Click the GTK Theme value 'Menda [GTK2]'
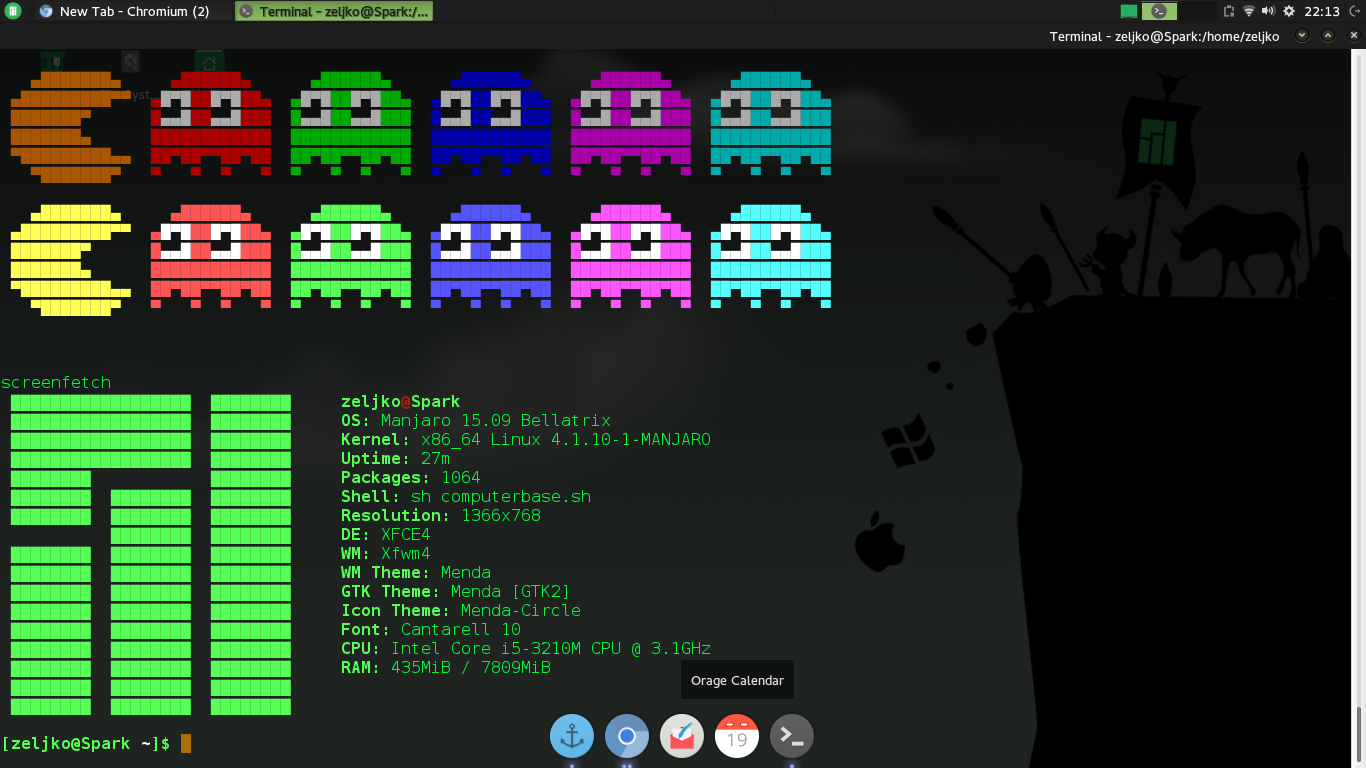This screenshot has height=768, width=1366. coord(510,592)
